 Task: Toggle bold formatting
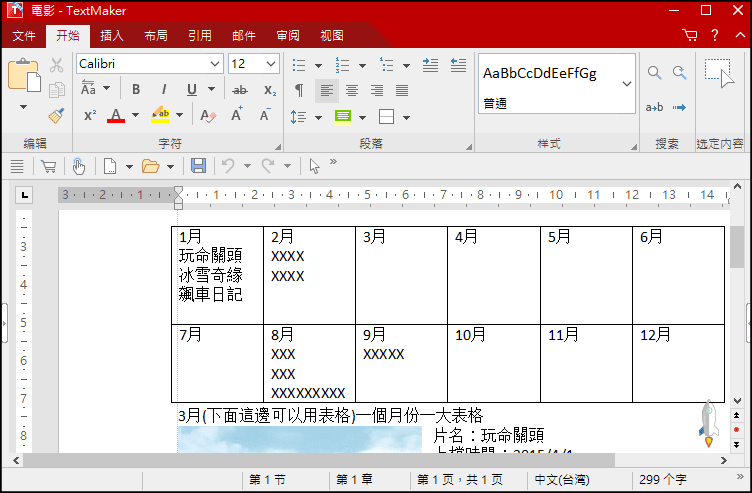[x=136, y=90]
